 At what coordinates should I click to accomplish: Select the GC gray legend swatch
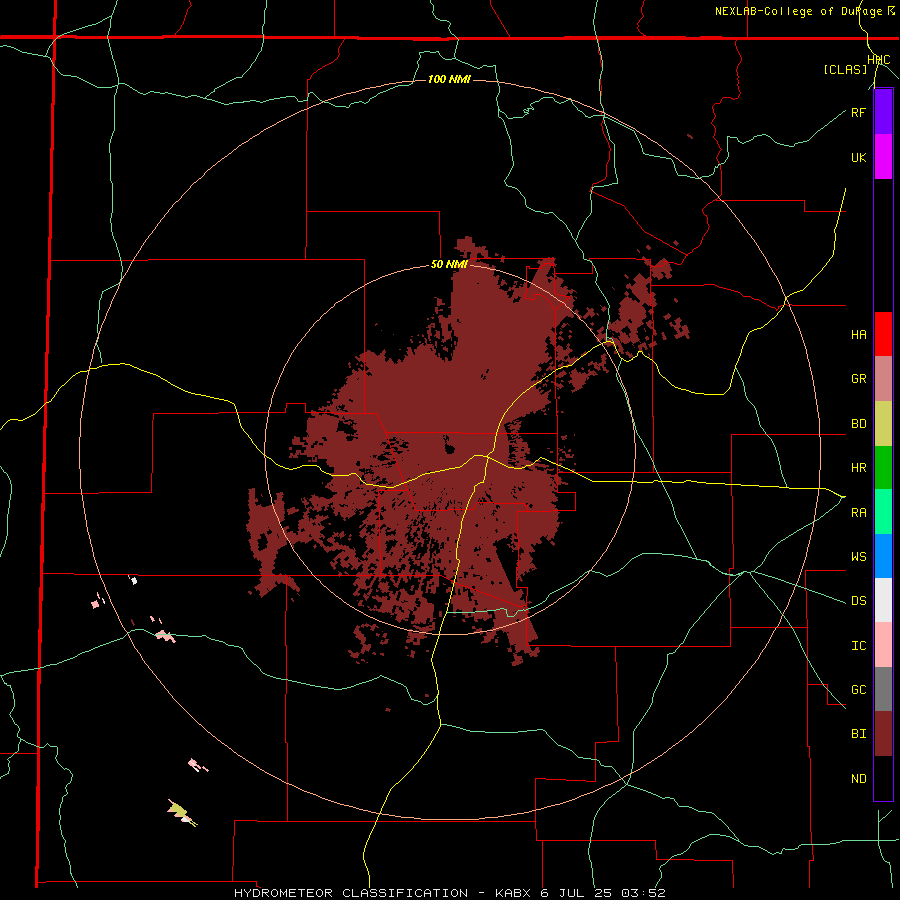tap(883, 689)
